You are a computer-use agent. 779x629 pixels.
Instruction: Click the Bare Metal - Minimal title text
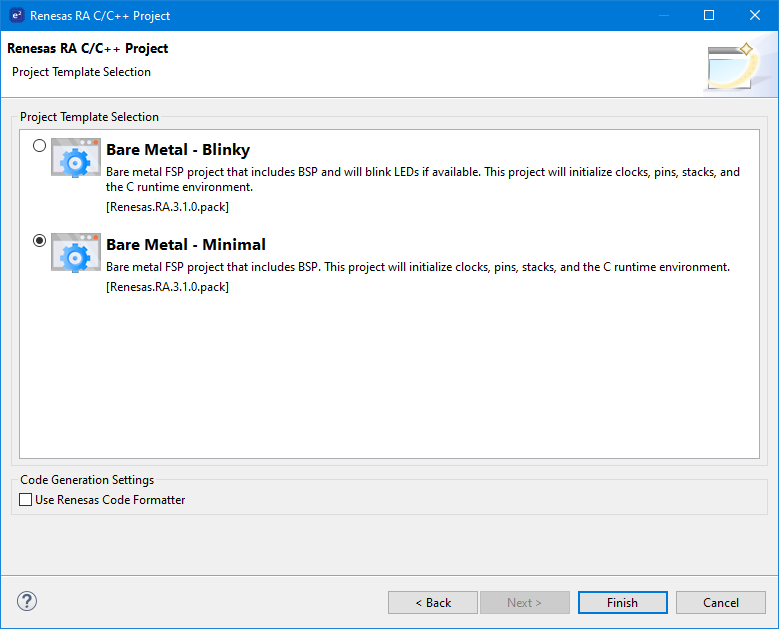[185, 245]
